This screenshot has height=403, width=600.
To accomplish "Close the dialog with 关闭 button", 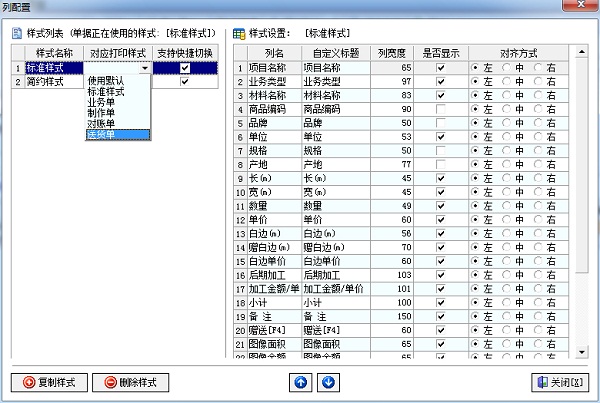I will point(559,382).
